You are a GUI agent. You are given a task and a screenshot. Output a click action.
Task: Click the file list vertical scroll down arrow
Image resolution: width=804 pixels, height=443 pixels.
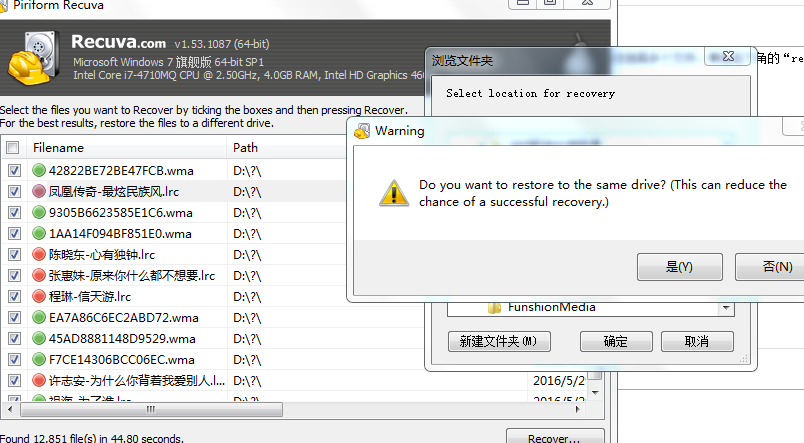pyautogui.click(x=595, y=393)
